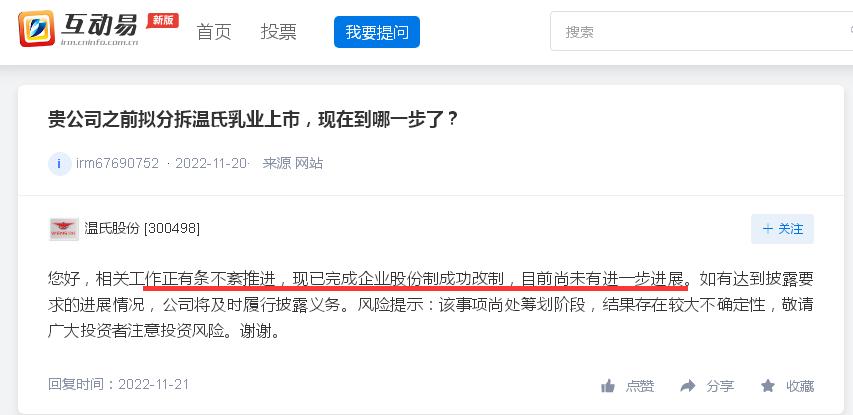Screen dimensions: 853x415
Task: Go to the 首页 tab
Action: click(214, 32)
